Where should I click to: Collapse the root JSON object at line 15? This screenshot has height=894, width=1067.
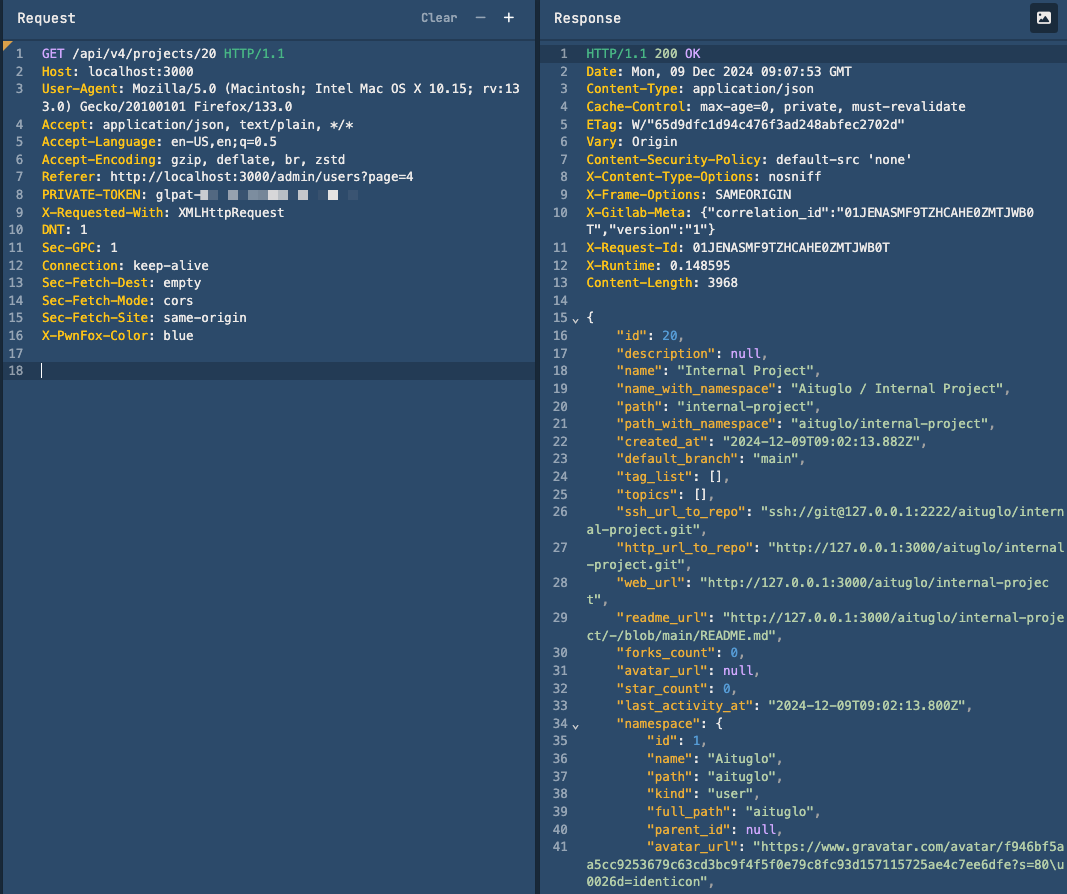(x=575, y=318)
